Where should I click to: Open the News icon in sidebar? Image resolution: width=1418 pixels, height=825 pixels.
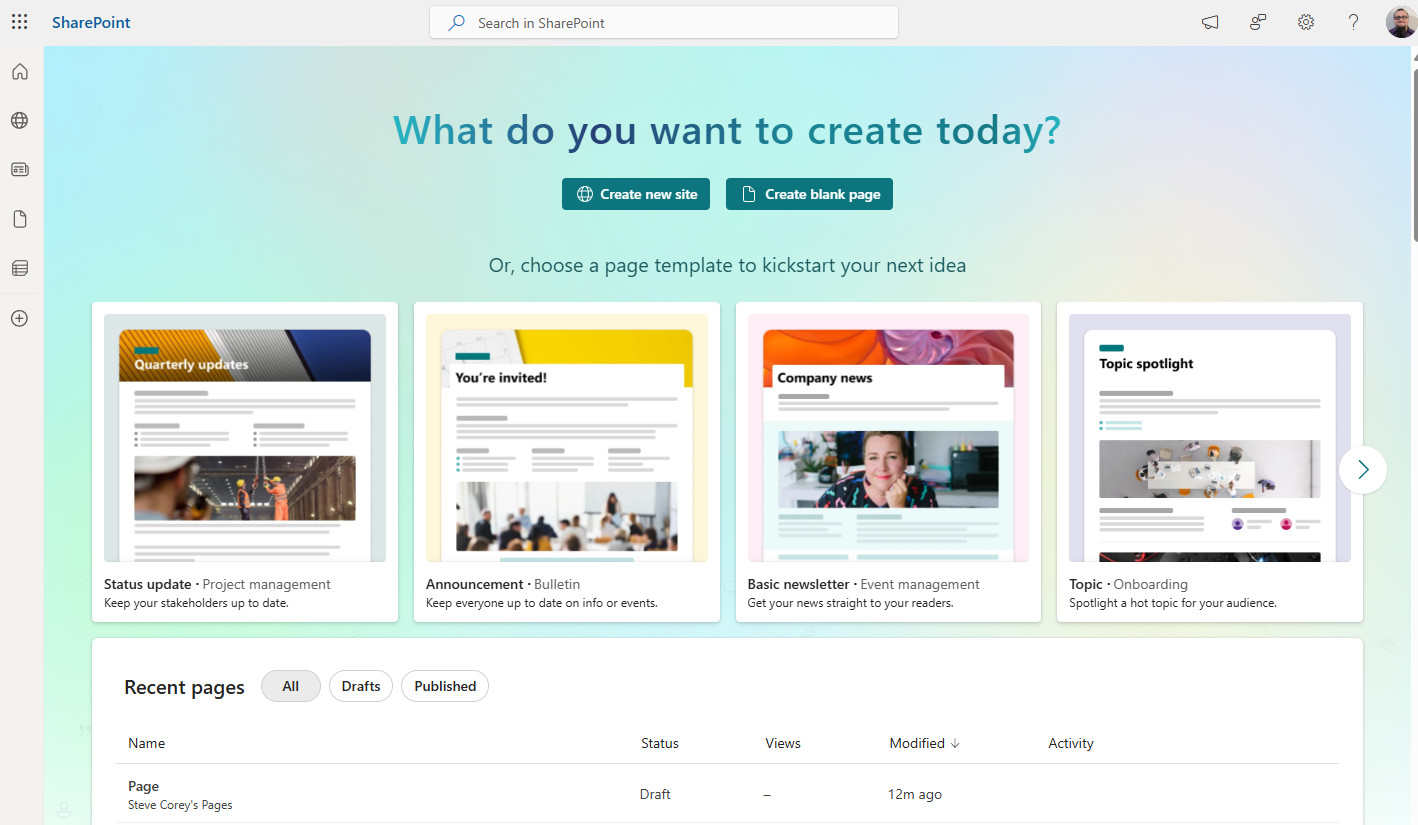pyautogui.click(x=20, y=170)
